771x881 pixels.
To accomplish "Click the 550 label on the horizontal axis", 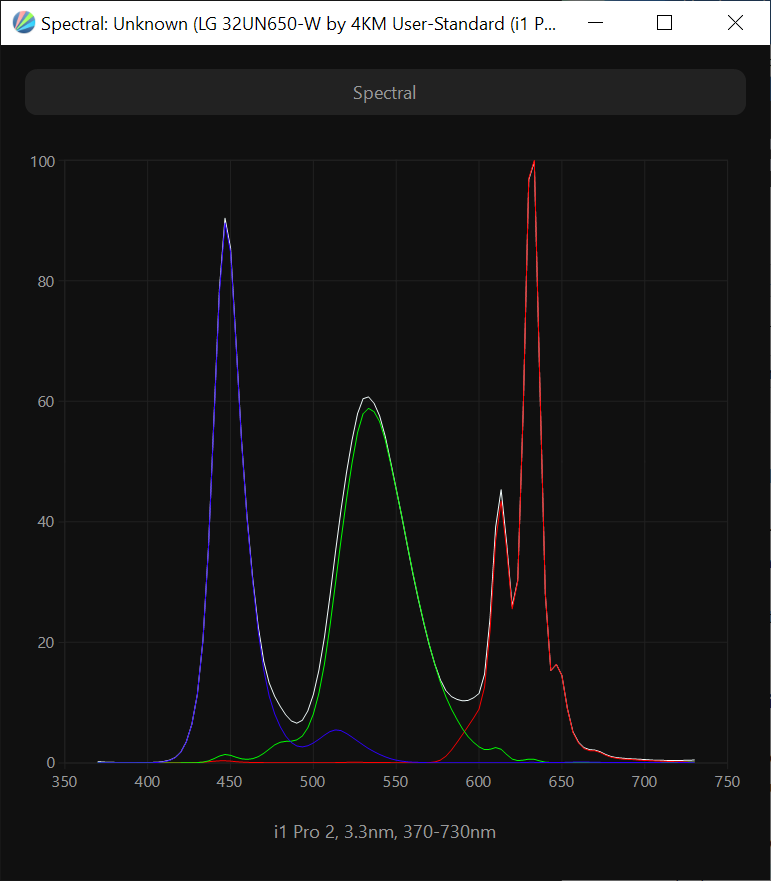I will click(396, 781).
